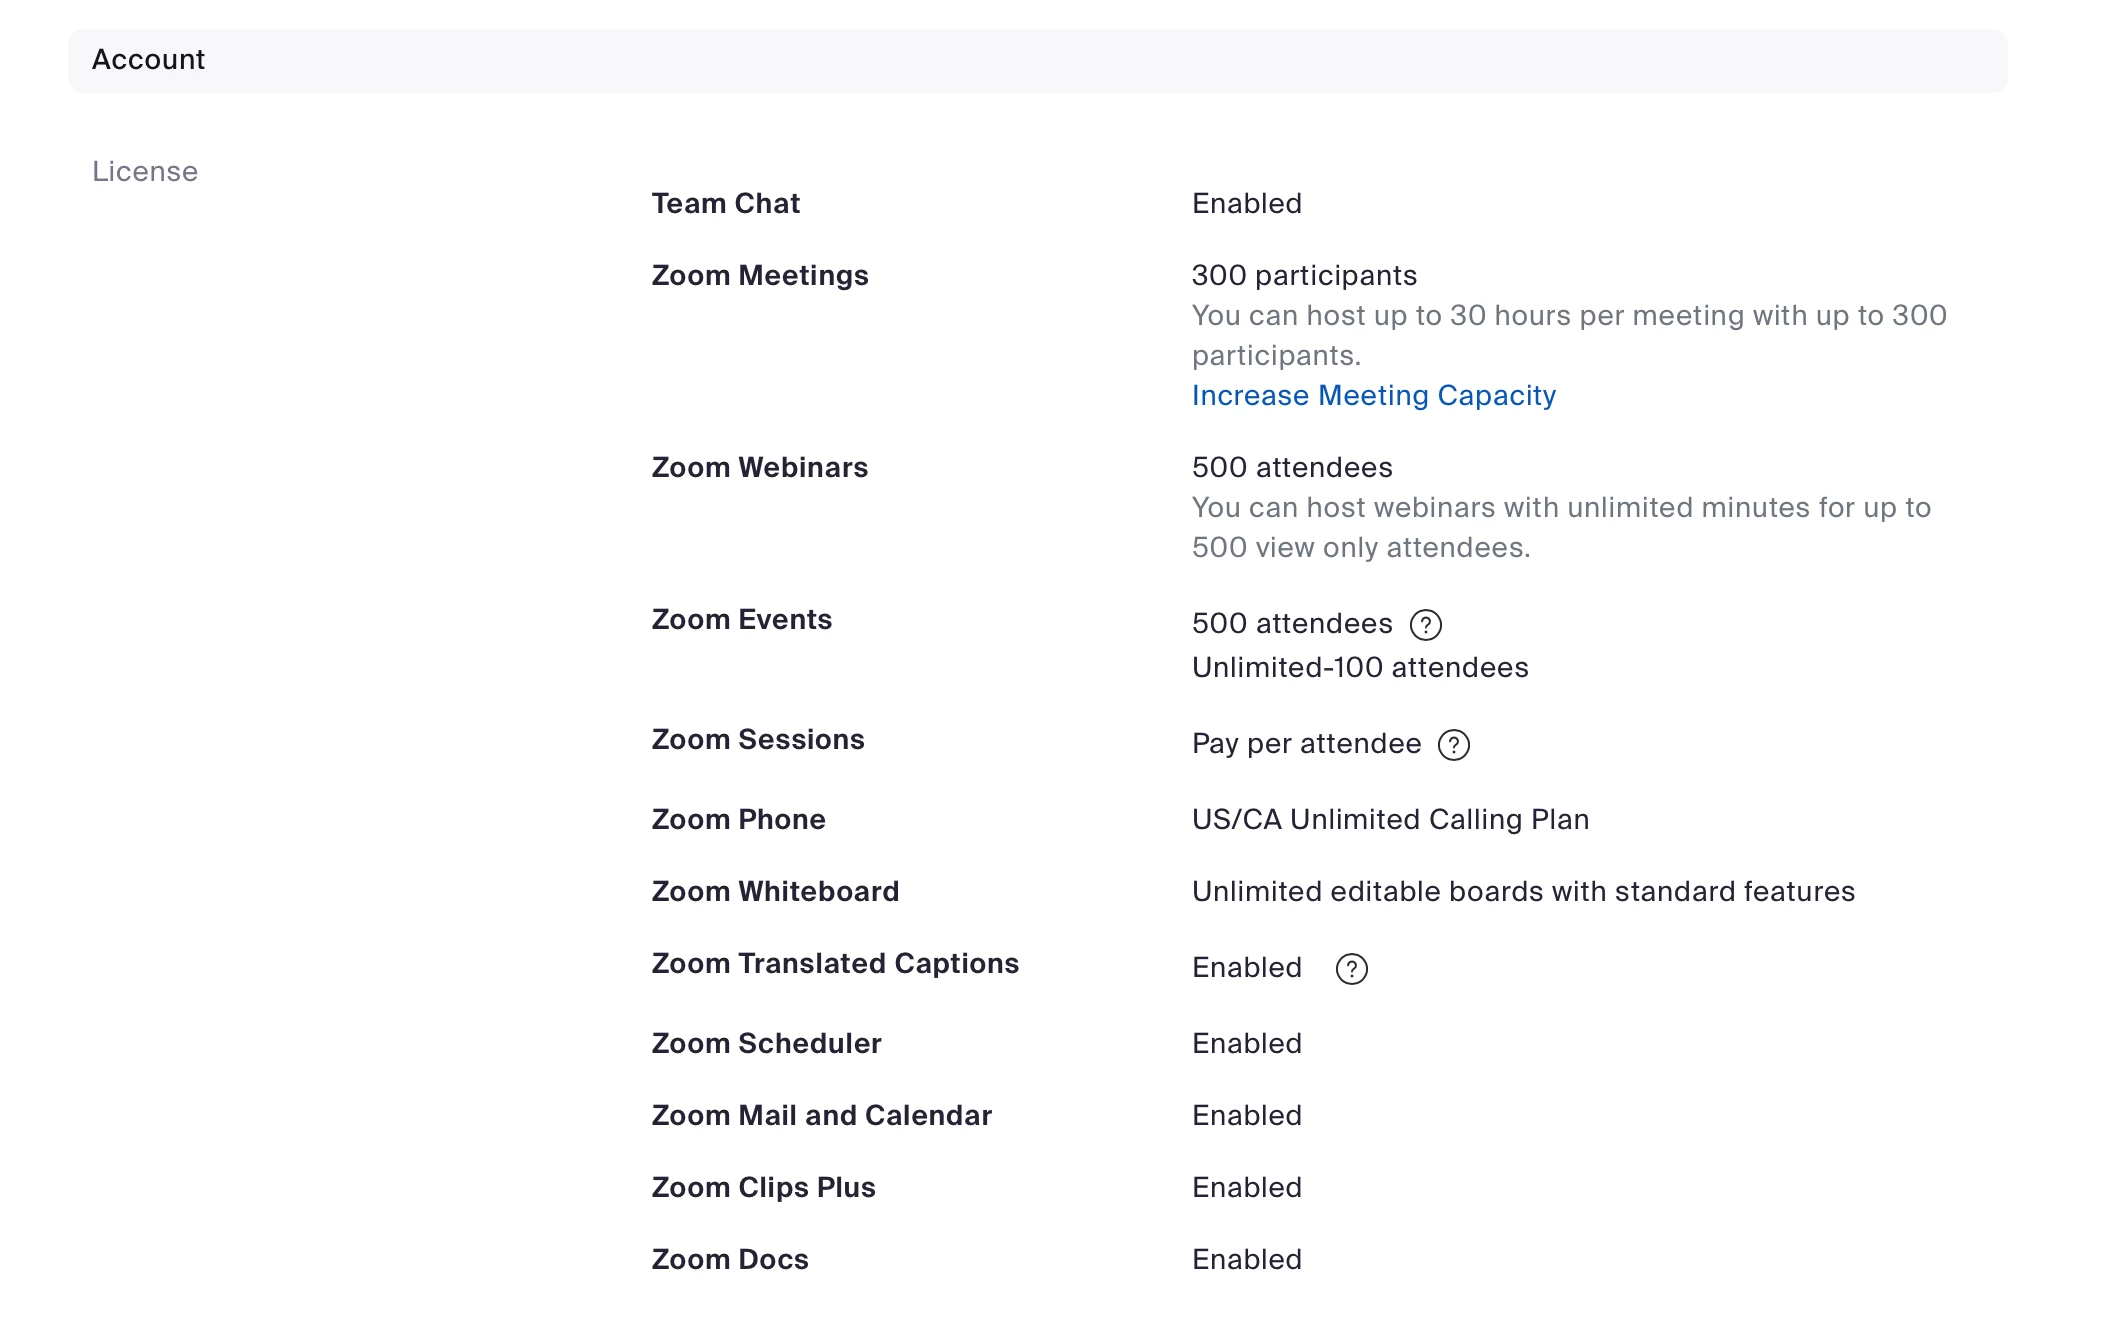Click the Zoom Translated Captions label
The height and width of the screenshot is (1340, 2104).
(834, 964)
